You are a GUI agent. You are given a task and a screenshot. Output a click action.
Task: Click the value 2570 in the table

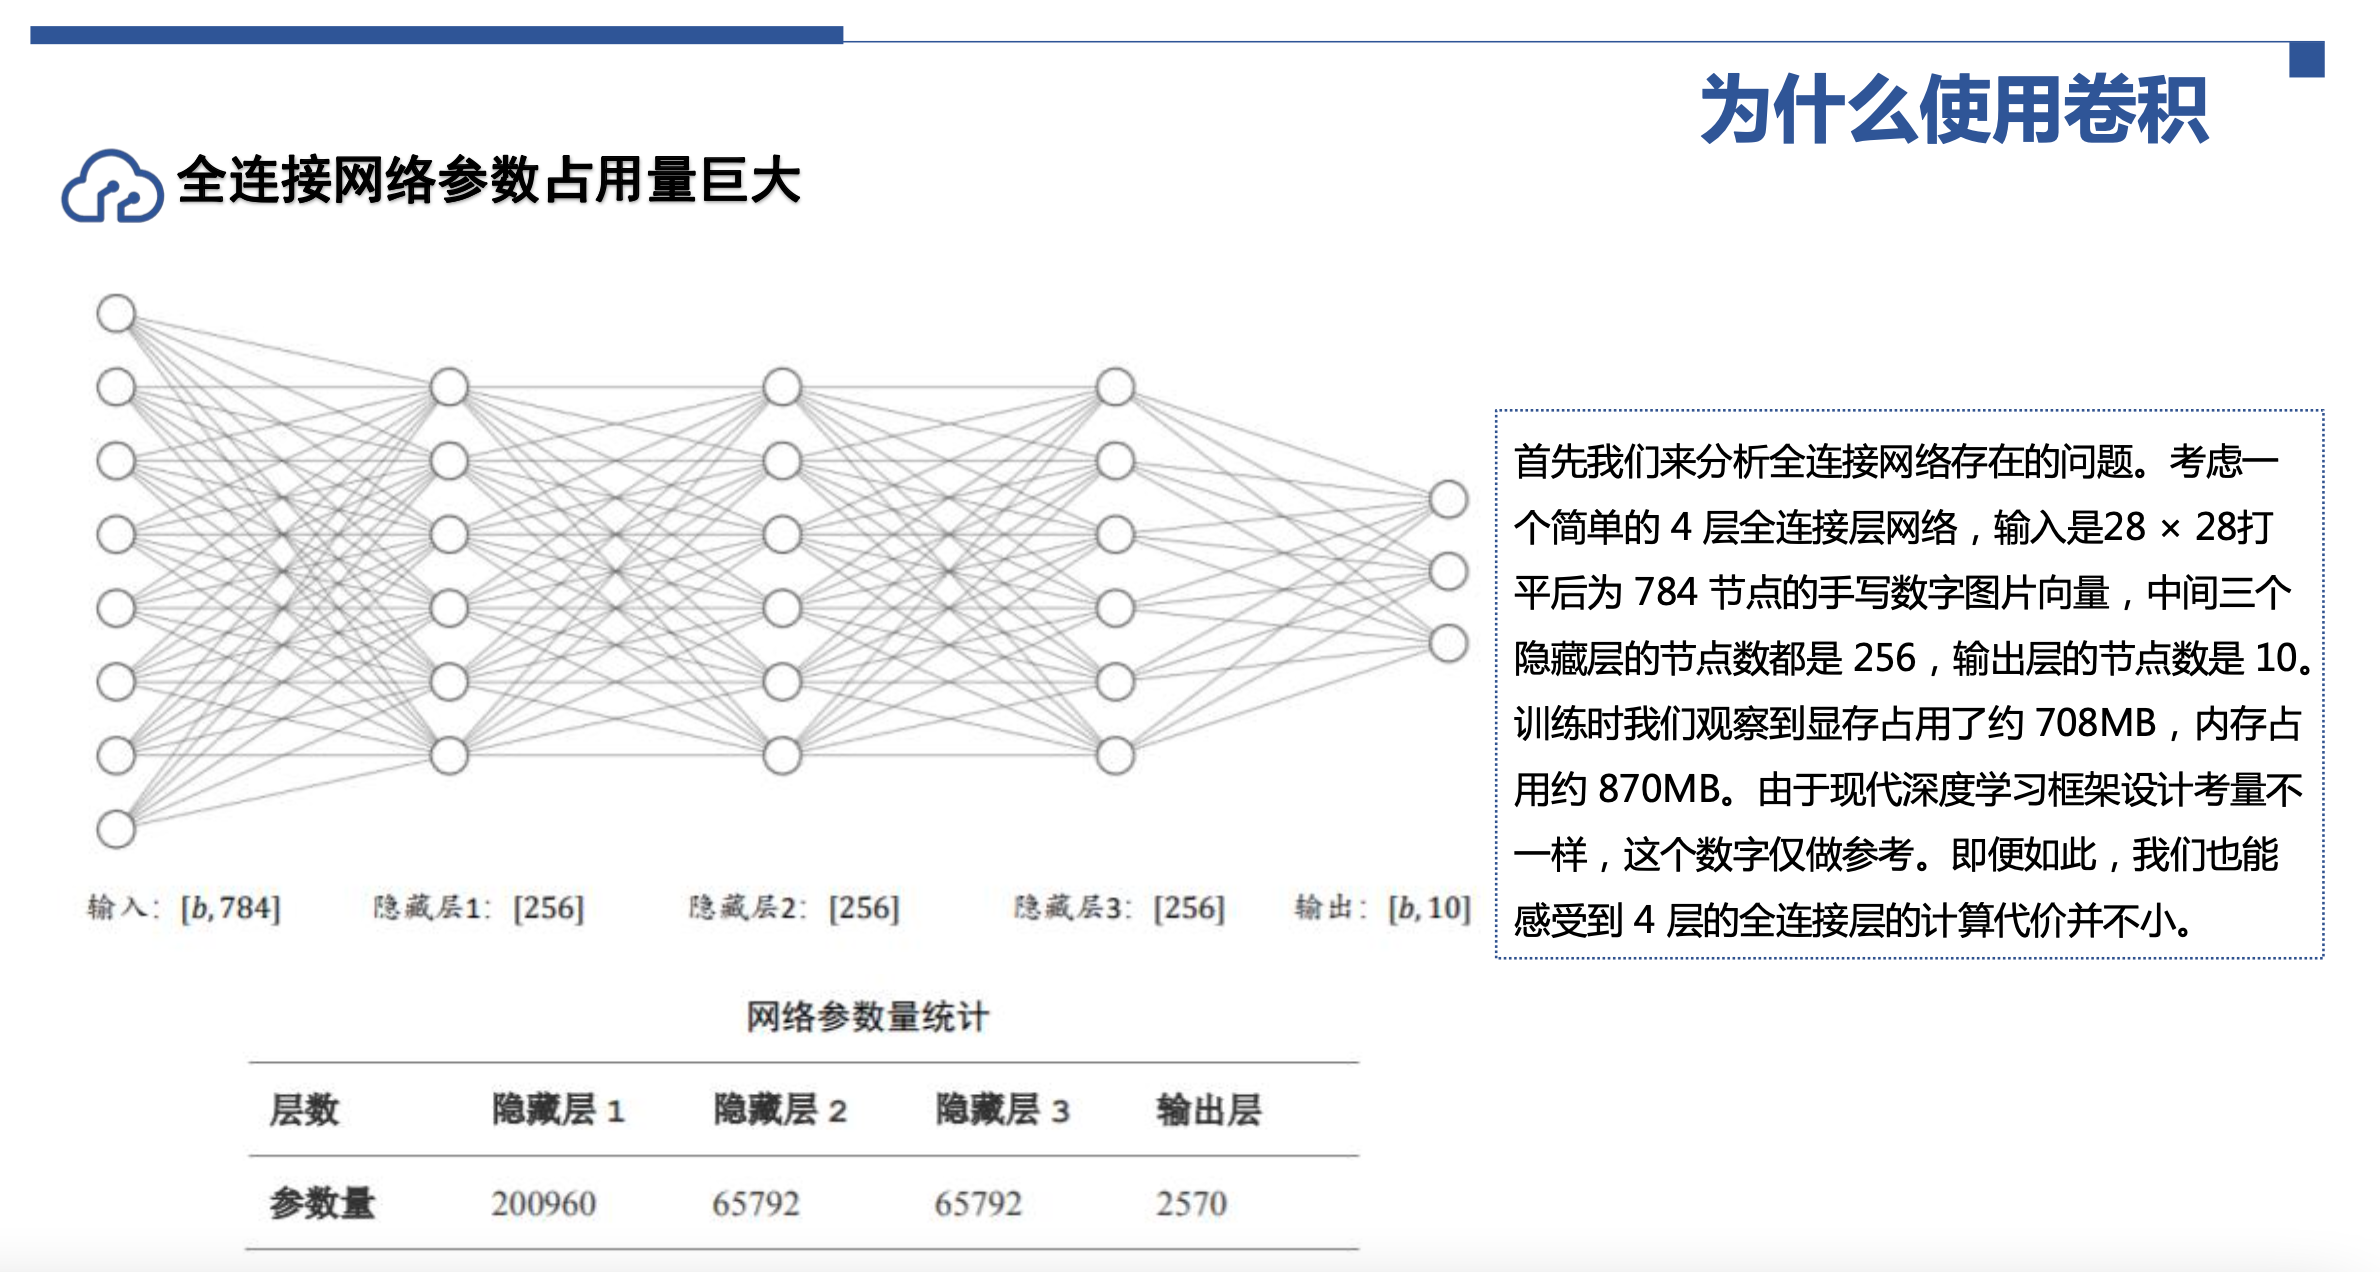1192,1204
